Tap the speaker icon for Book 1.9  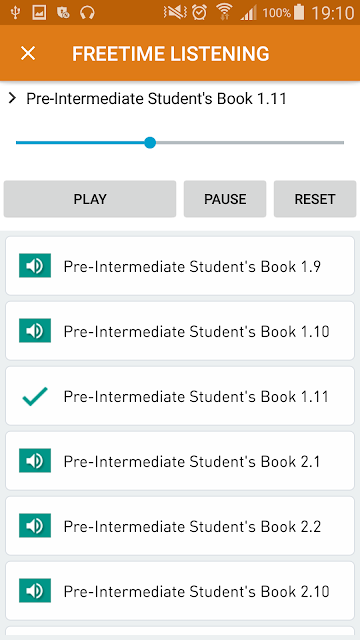(35, 266)
